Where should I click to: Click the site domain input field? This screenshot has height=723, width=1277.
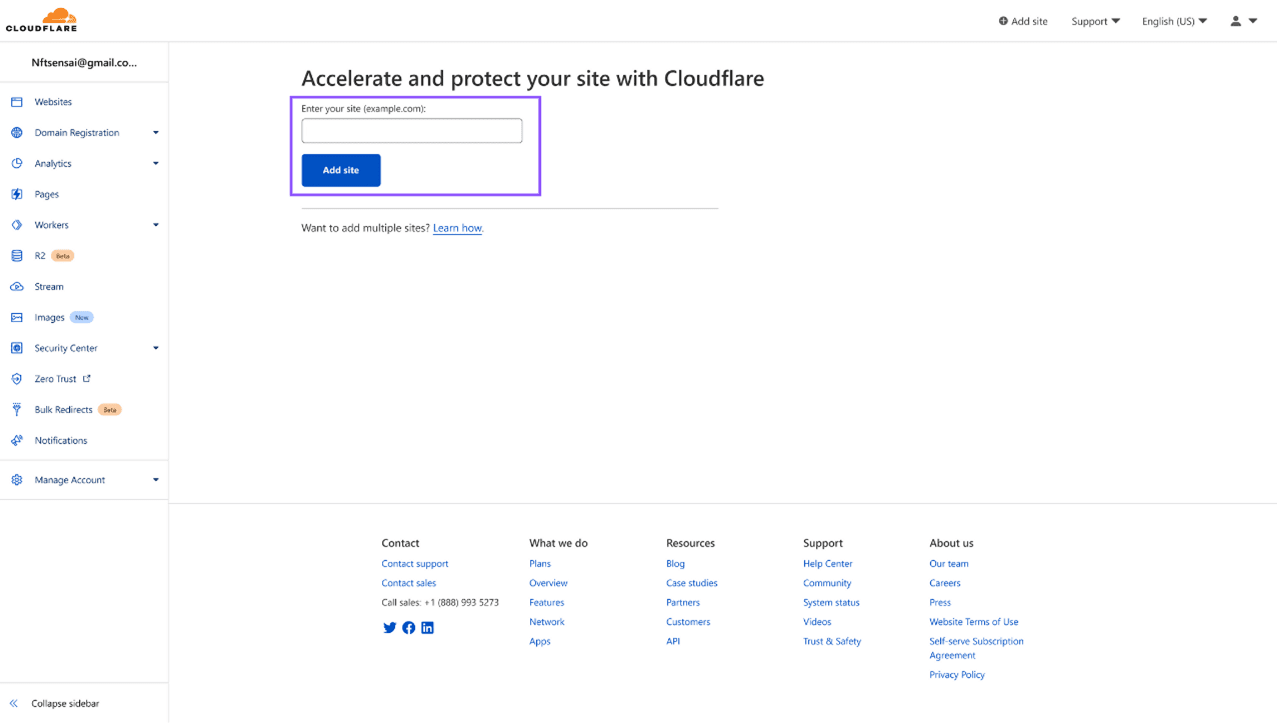(x=412, y=131)
